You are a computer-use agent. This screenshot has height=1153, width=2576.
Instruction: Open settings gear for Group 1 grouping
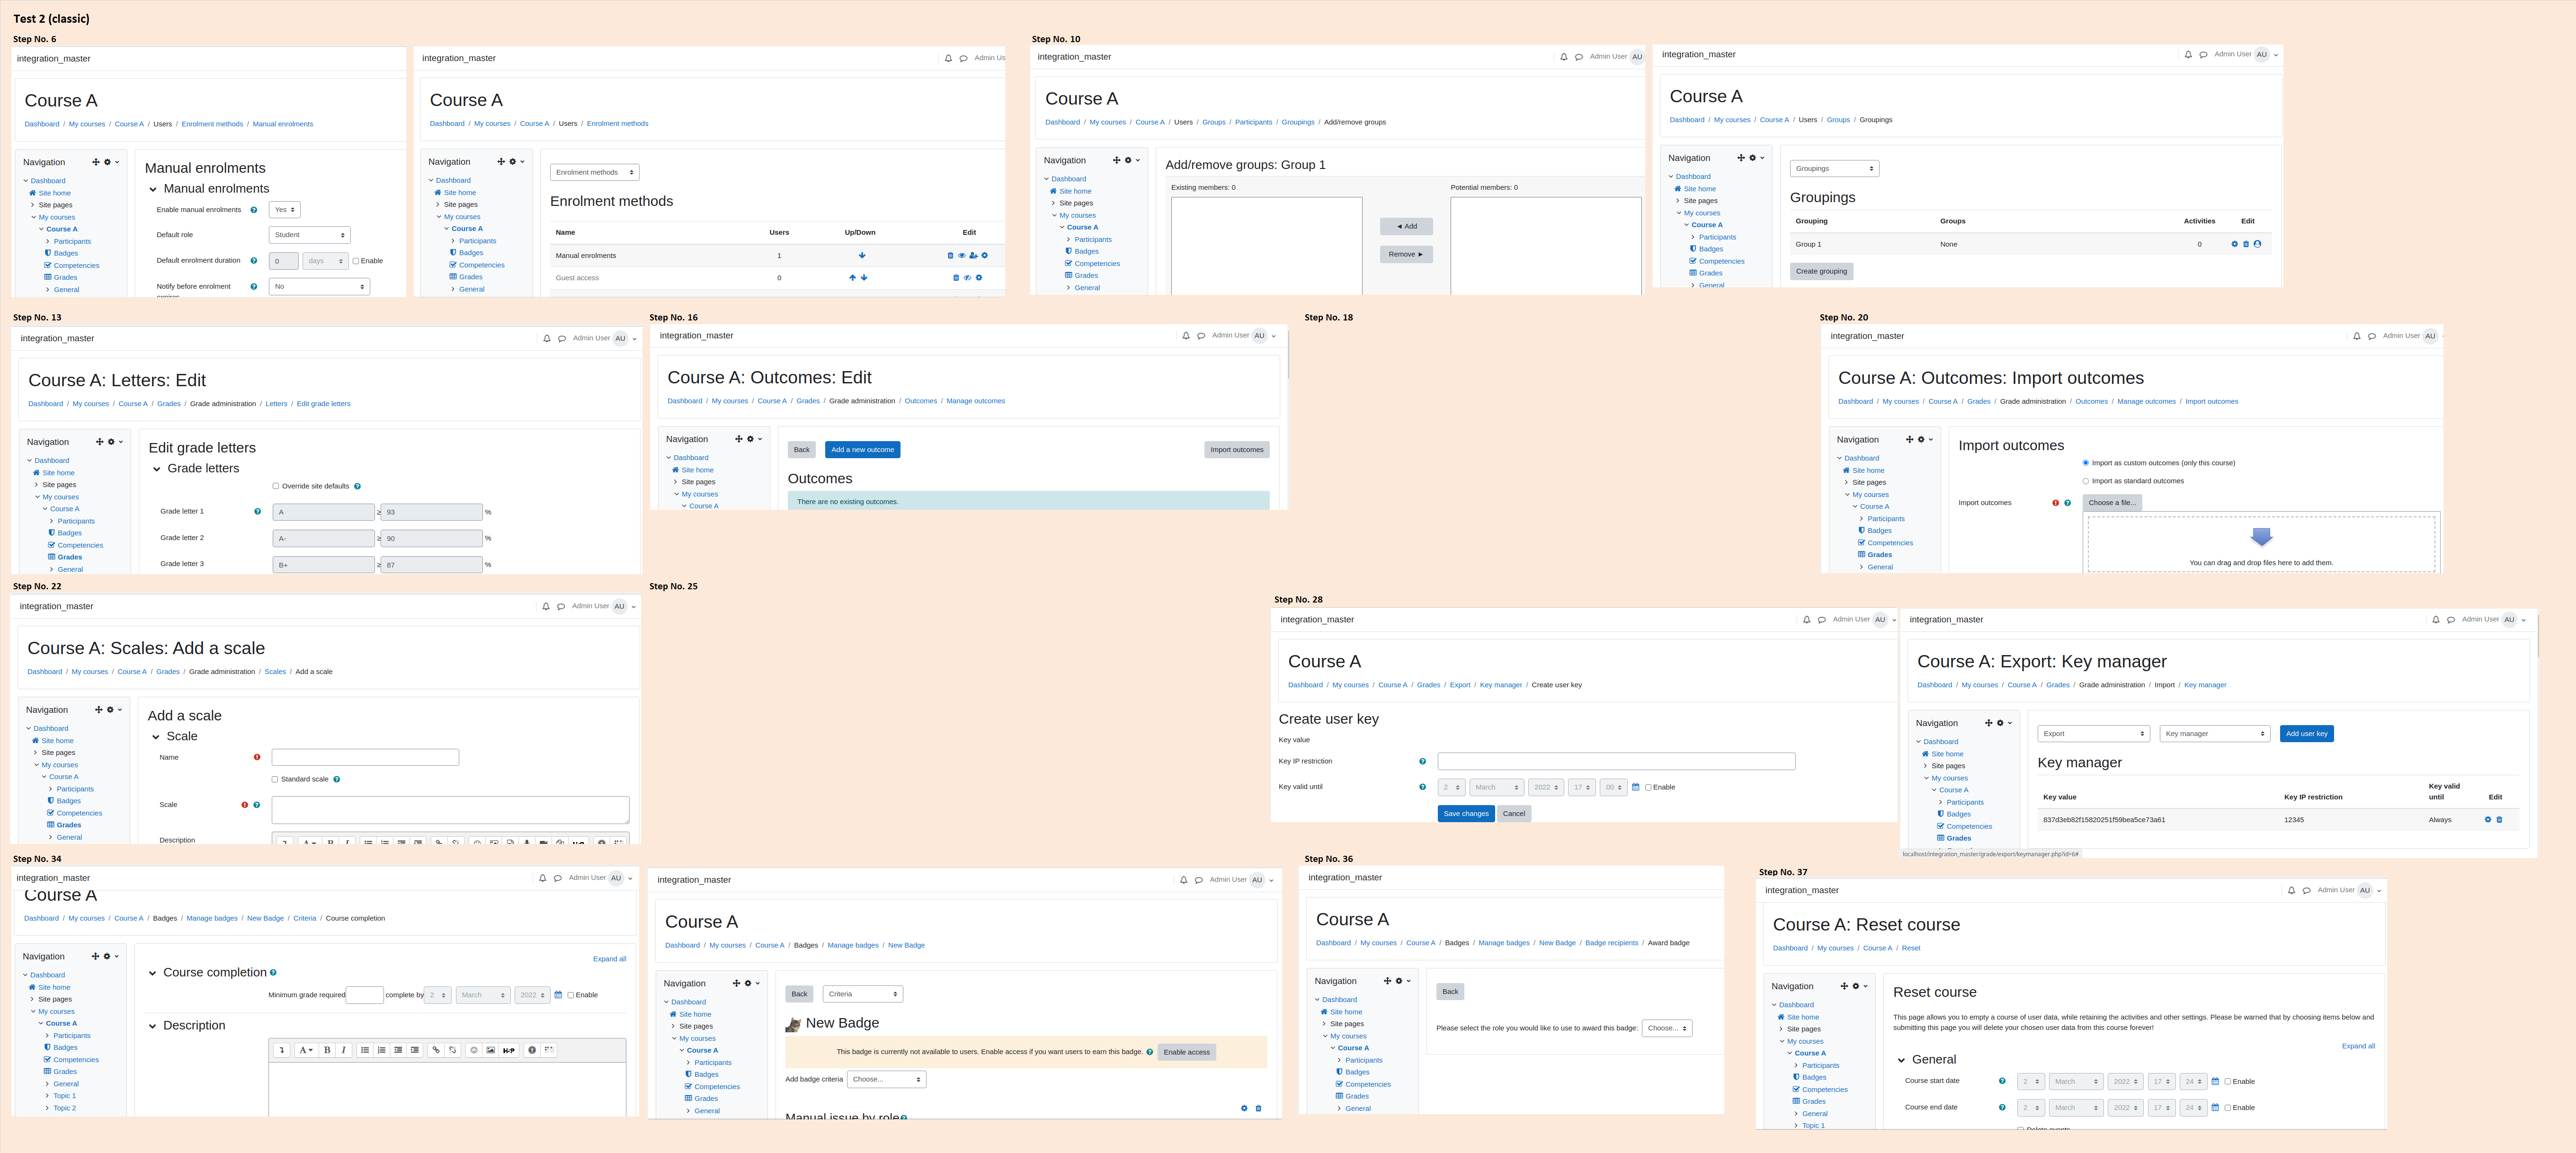click(x=2235, y=244)
